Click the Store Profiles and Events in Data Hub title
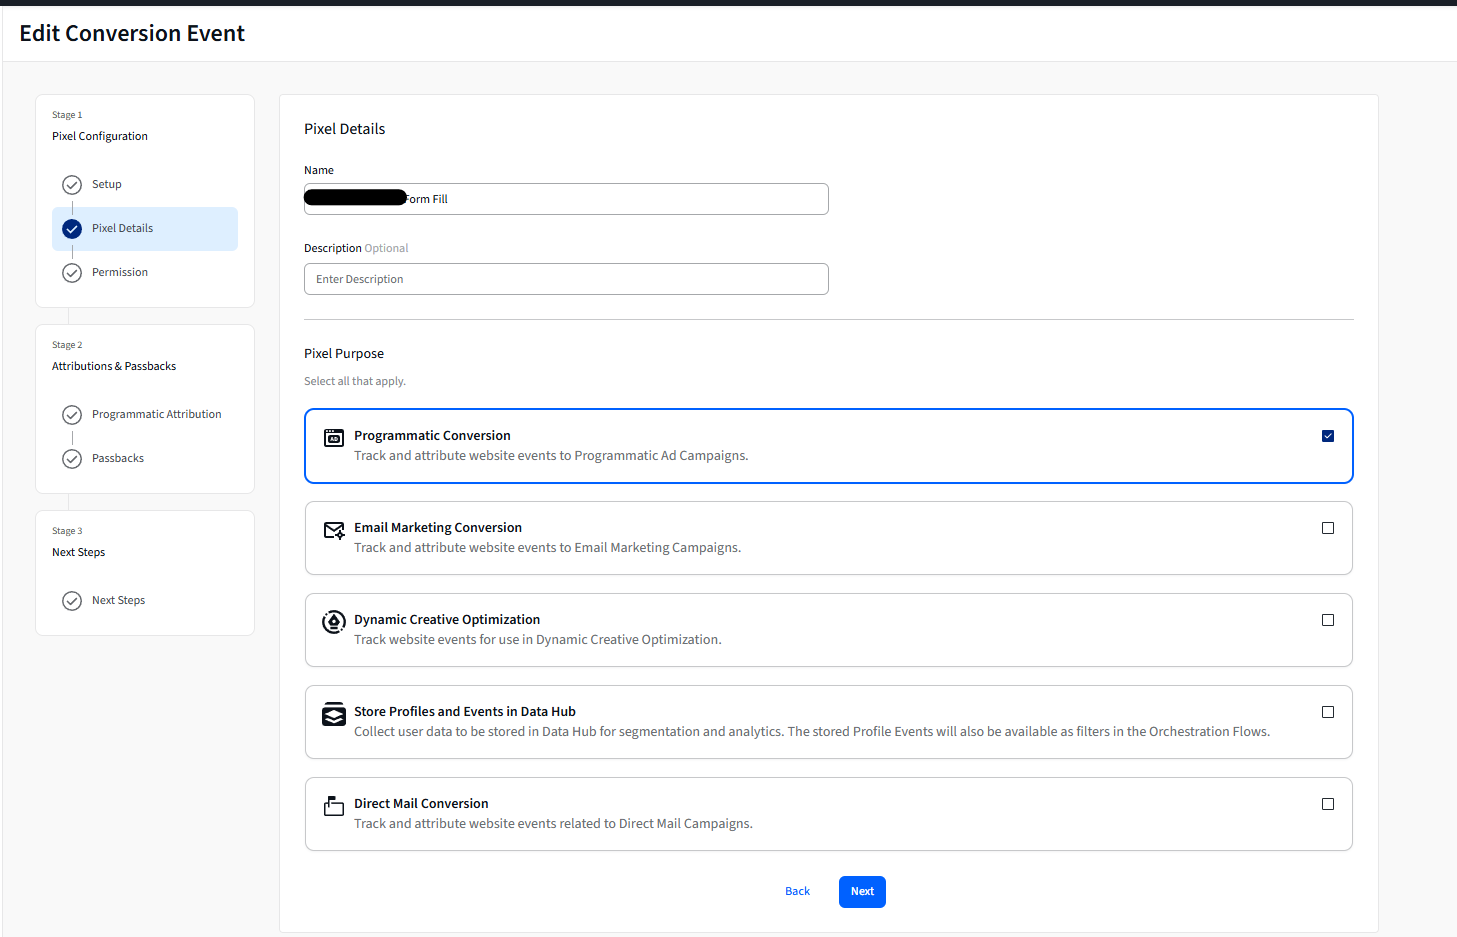Image resolution: width=1457 pixels, height=937 pixels. [465, 712]
